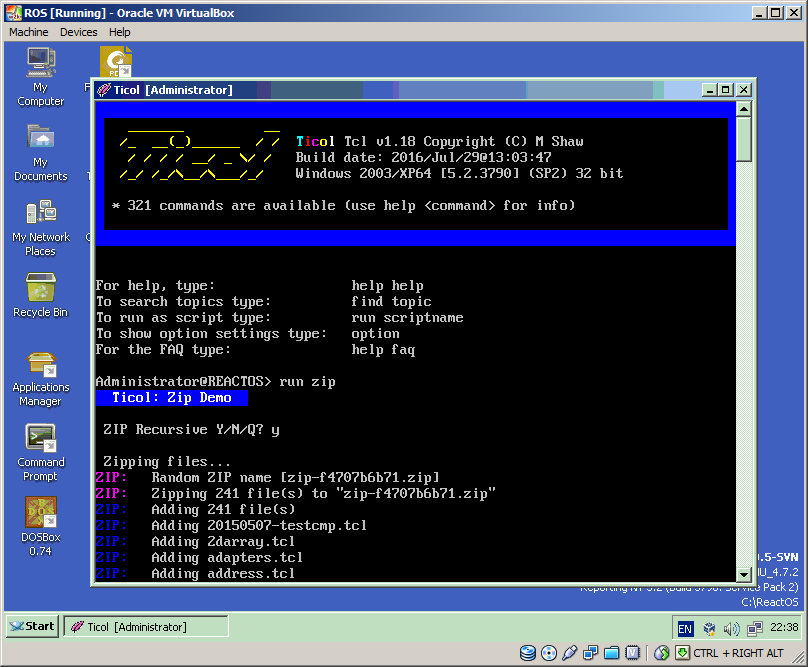The image size is (808, 667).
Task: Select the DOSBox 0.74 desktop icon
Action: tap(41, 527)
